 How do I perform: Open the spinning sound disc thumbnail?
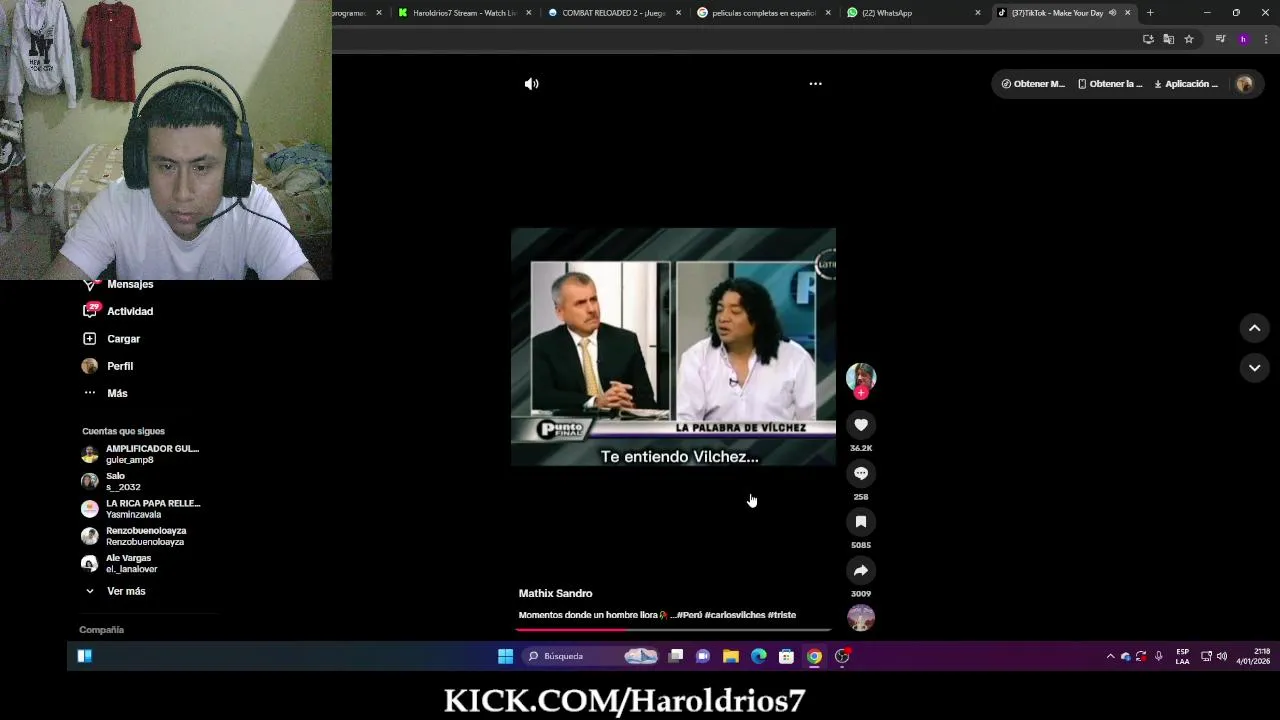coord(861,618)
